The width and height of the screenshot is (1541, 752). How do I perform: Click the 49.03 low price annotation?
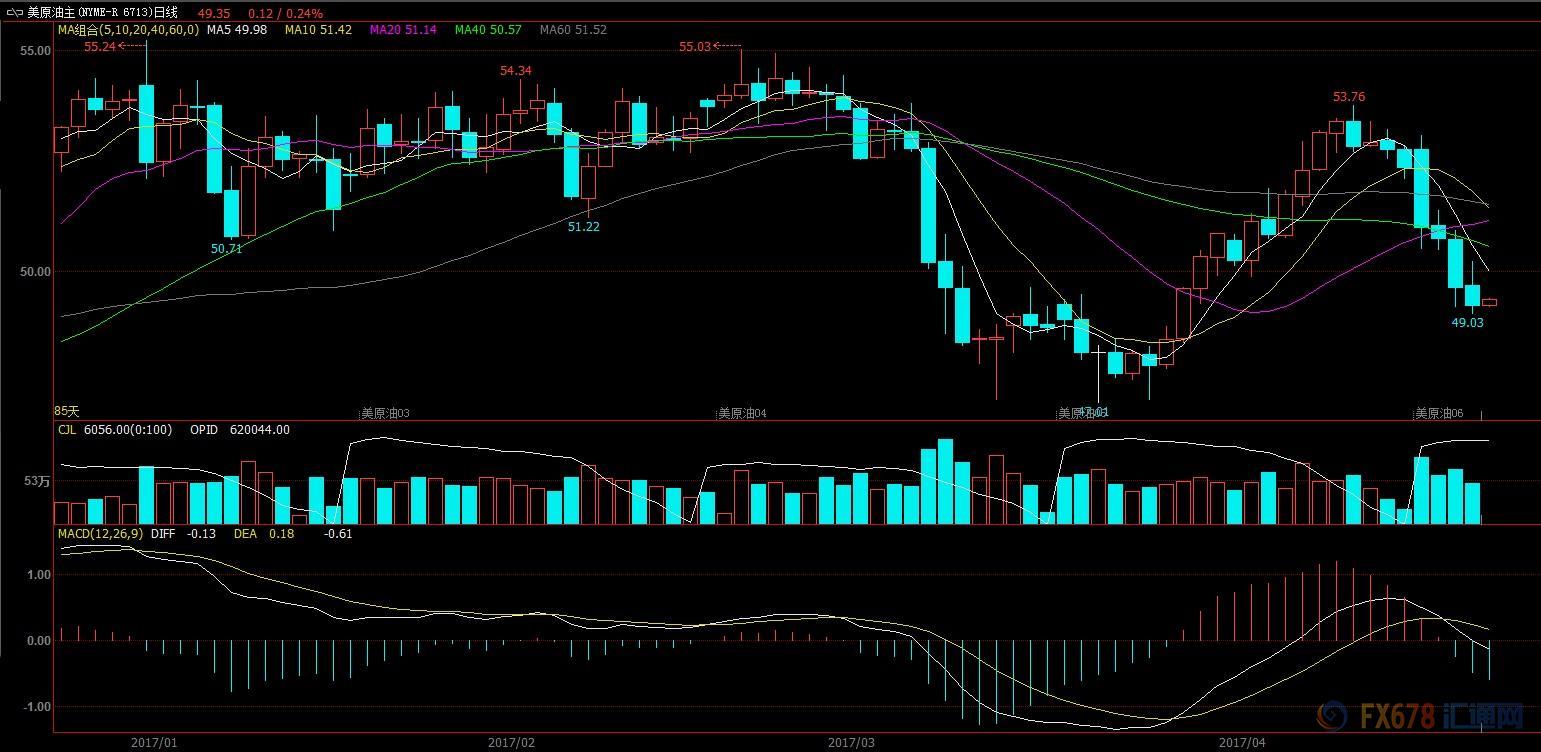click(1467, 323)
